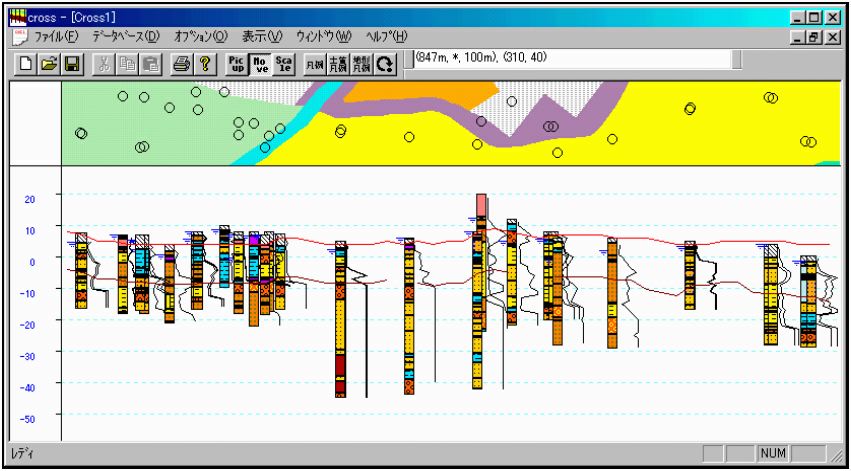Toggle the Pic up mode button

coord(237,65)
